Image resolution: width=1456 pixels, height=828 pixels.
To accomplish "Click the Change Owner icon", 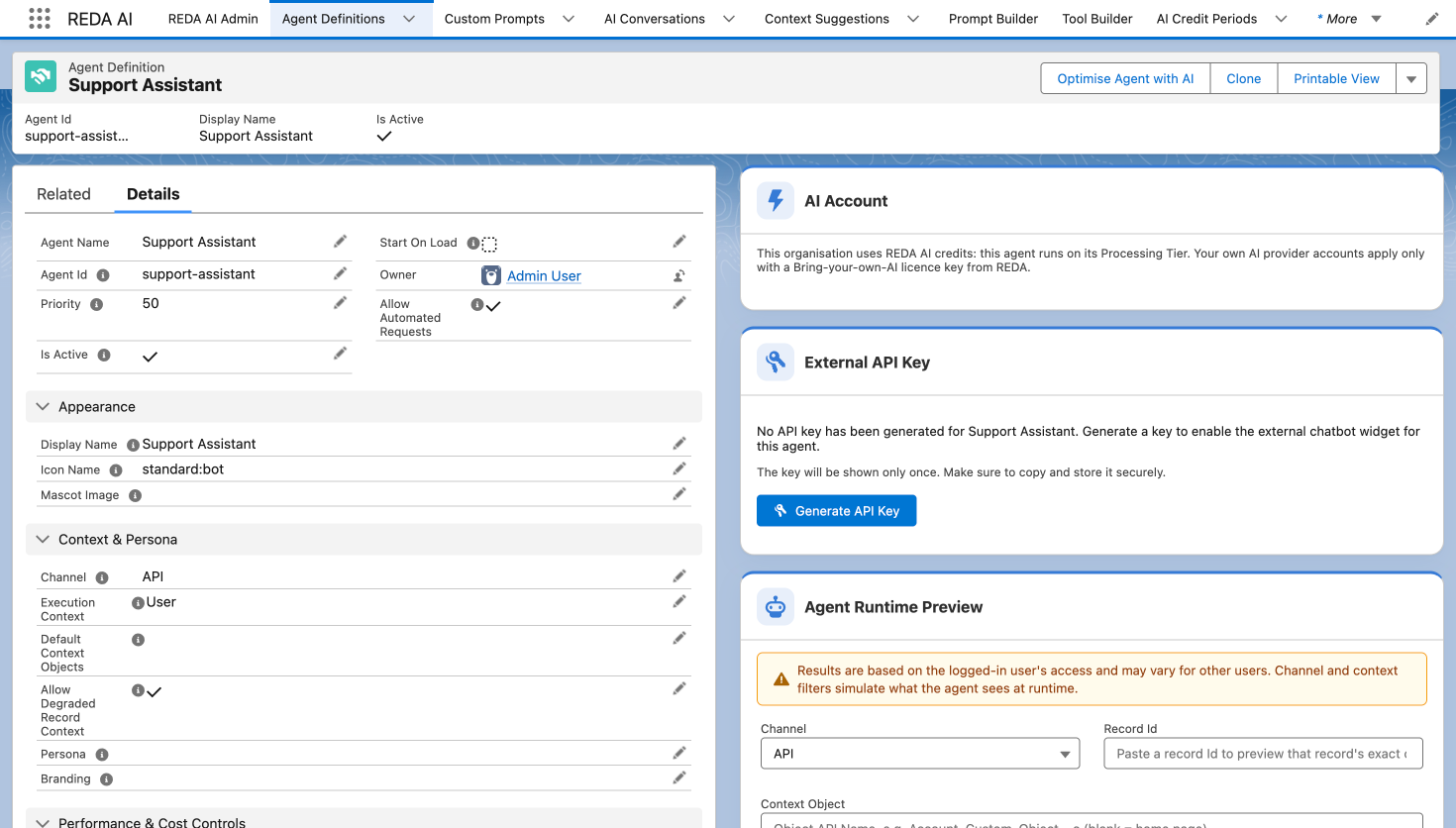I will tap(679, 276).
